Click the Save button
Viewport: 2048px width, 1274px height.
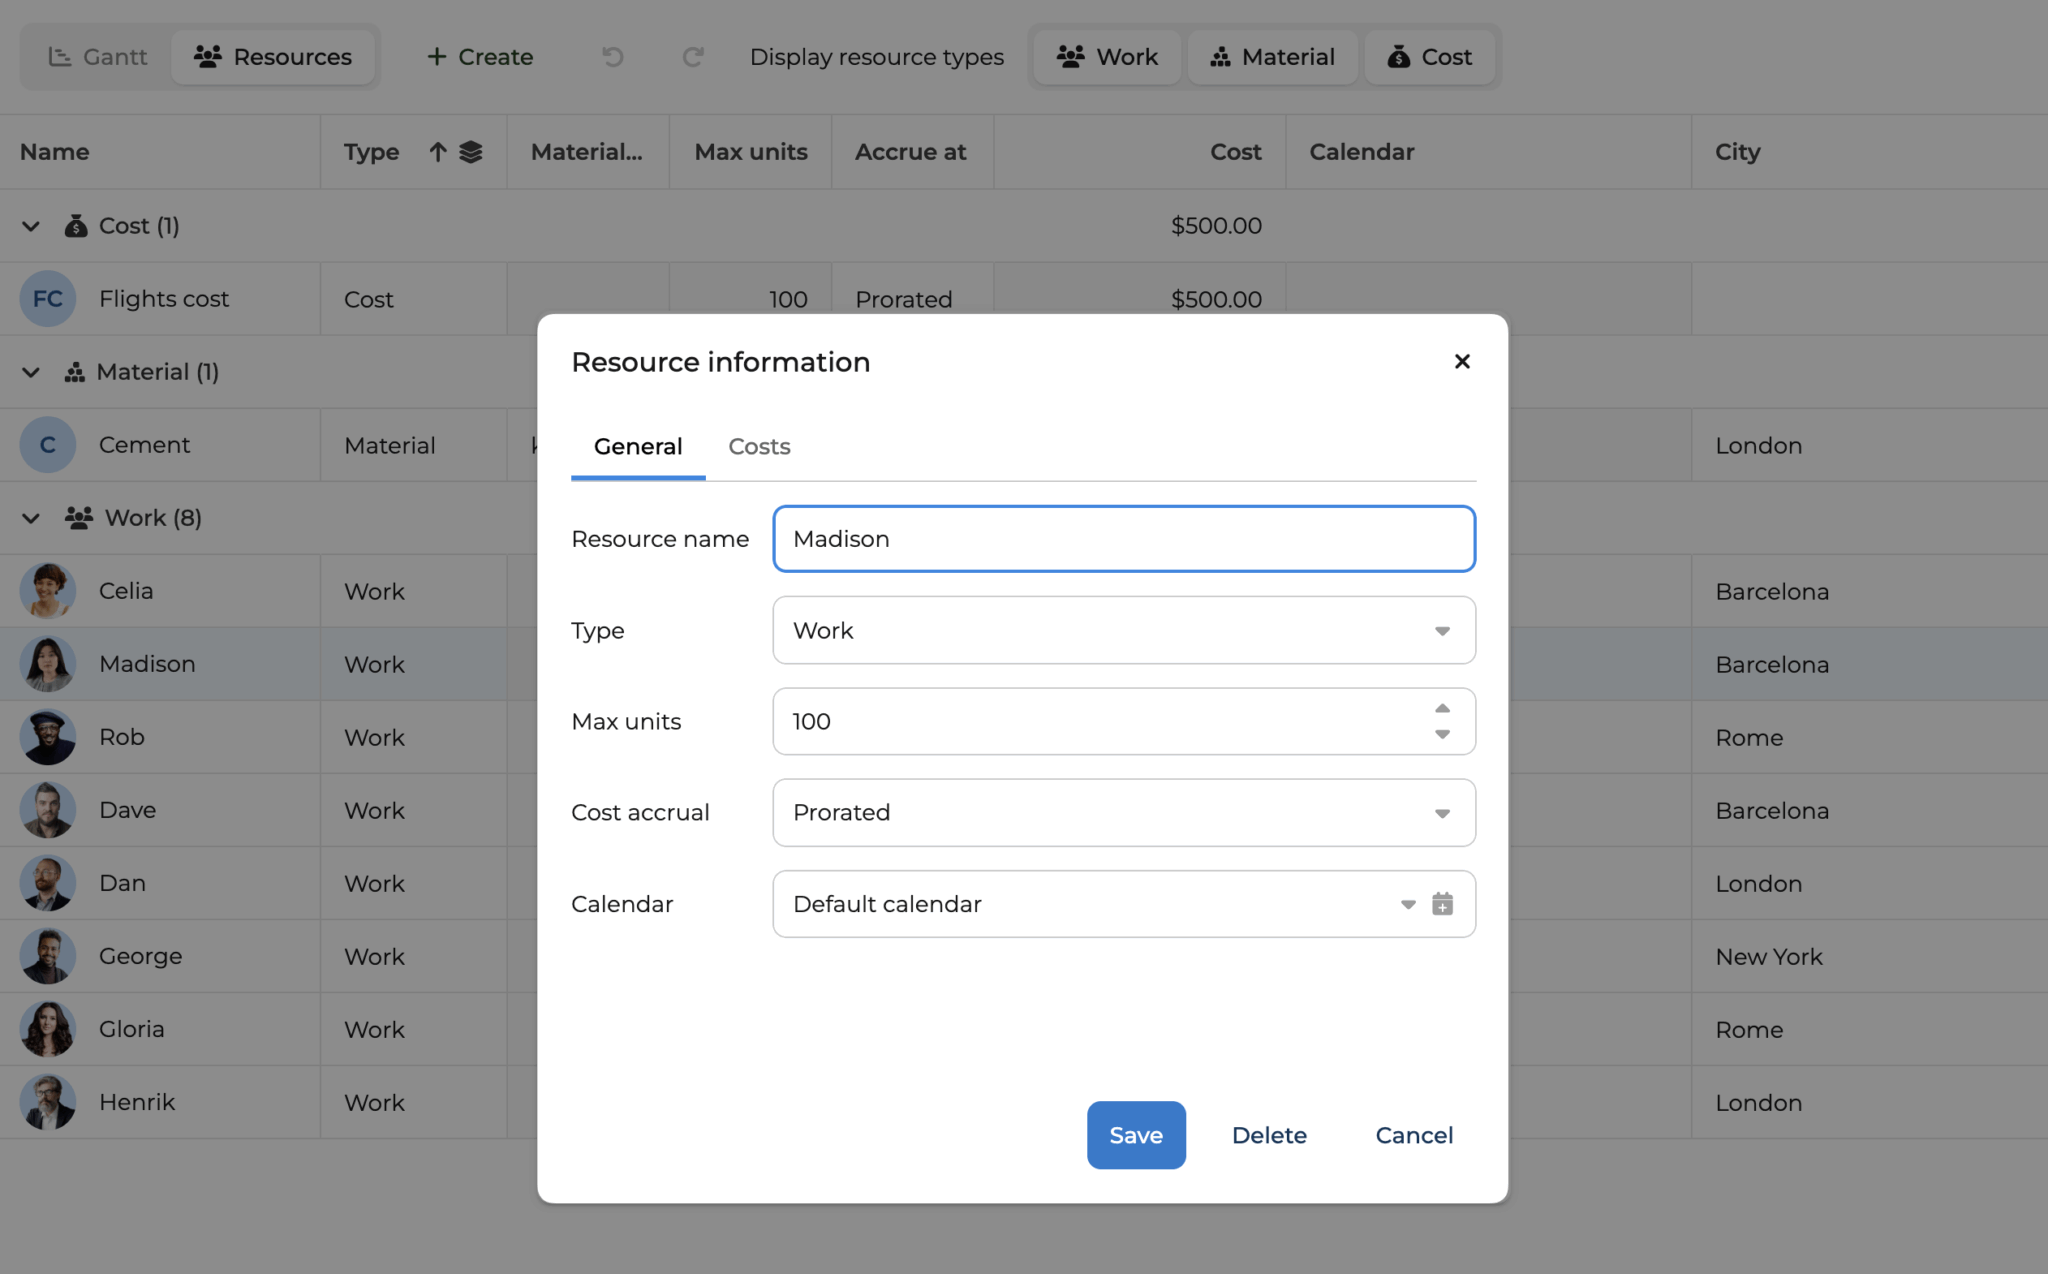1136,1135
